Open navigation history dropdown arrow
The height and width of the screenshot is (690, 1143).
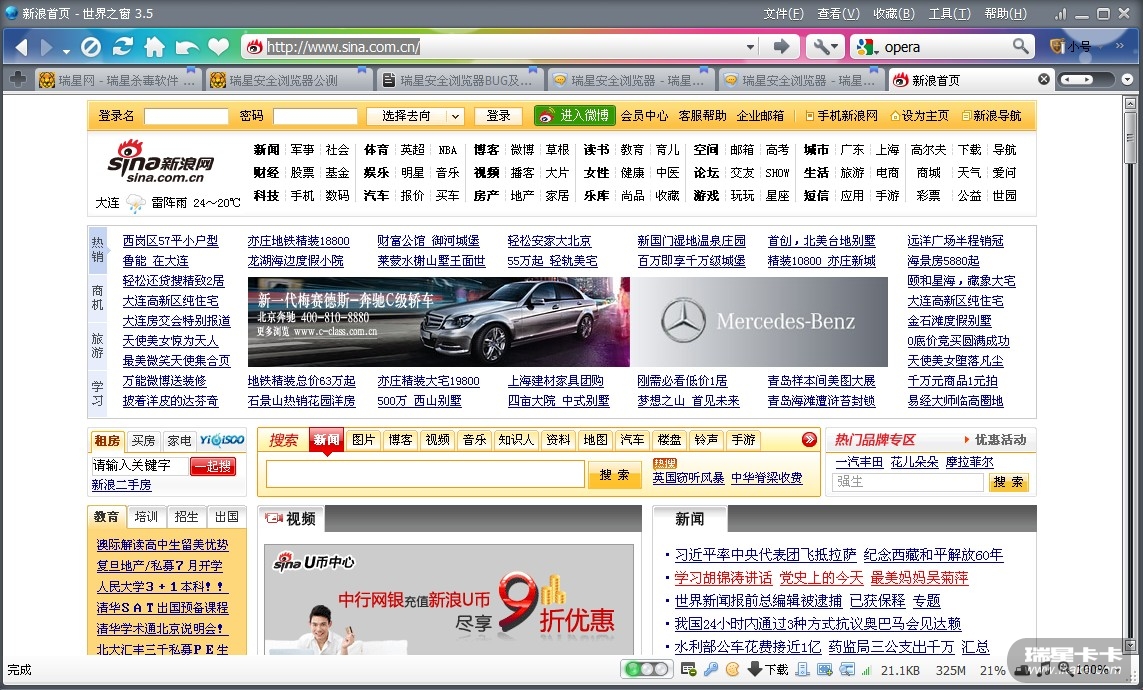coord(66,51)
